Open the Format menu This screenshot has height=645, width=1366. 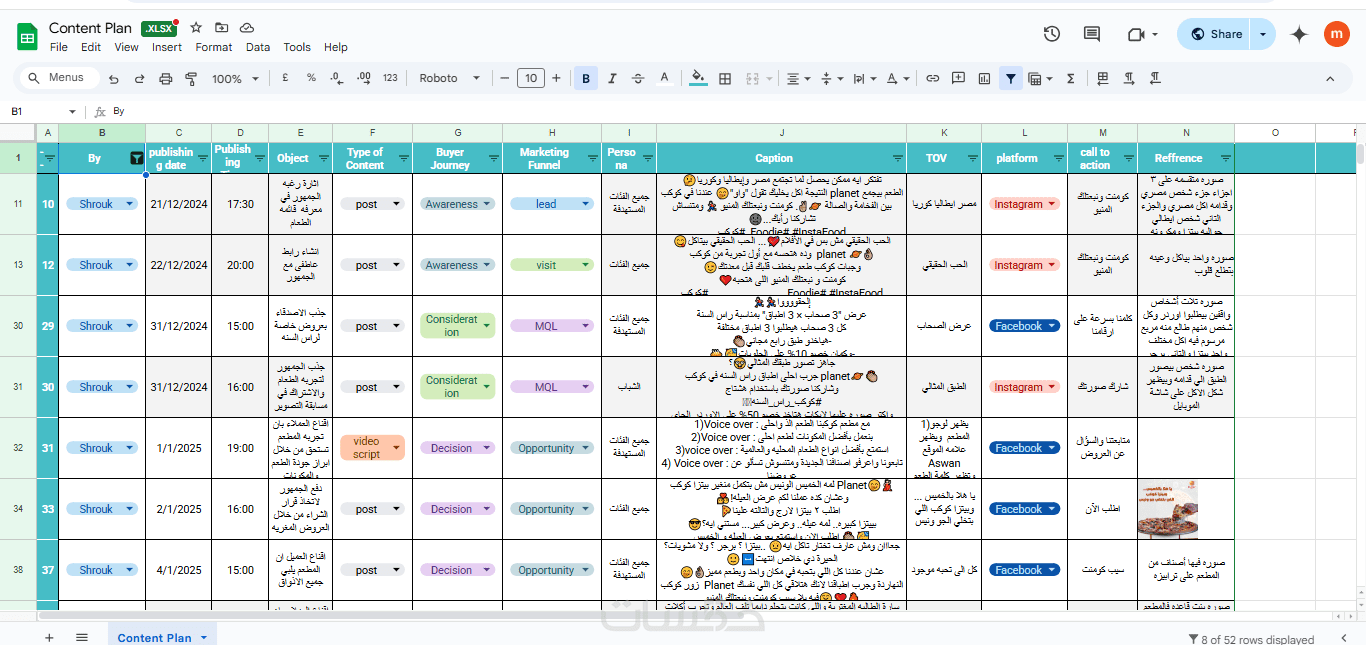214,47
